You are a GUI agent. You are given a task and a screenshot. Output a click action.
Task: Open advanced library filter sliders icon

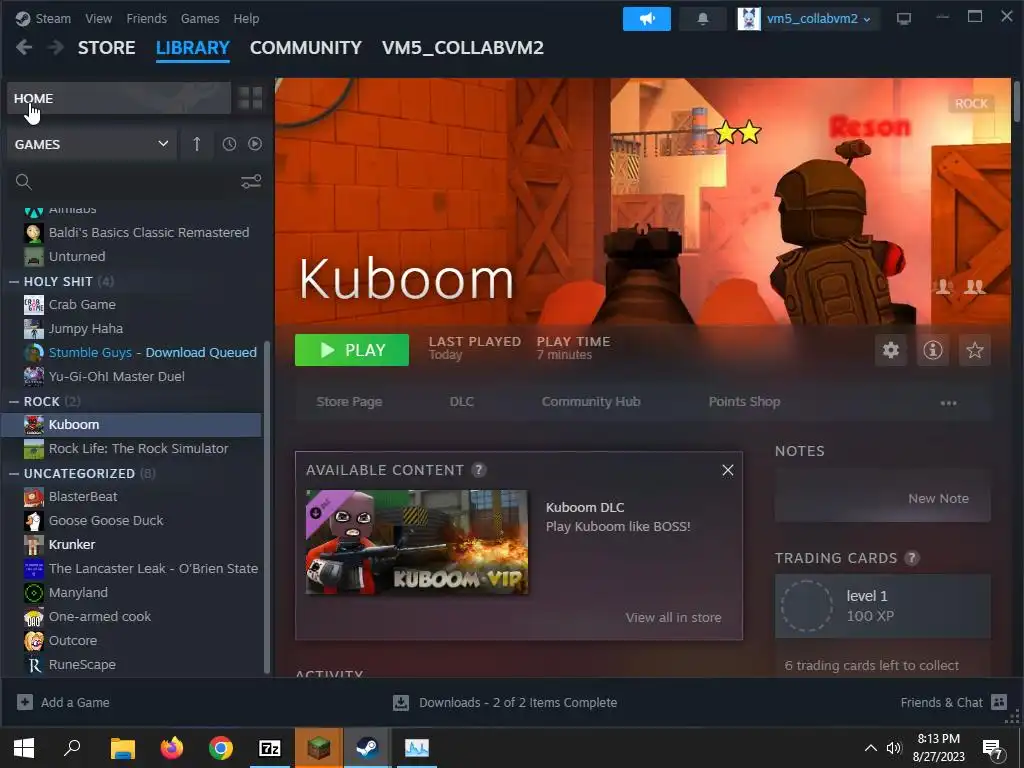pos(251,182)
